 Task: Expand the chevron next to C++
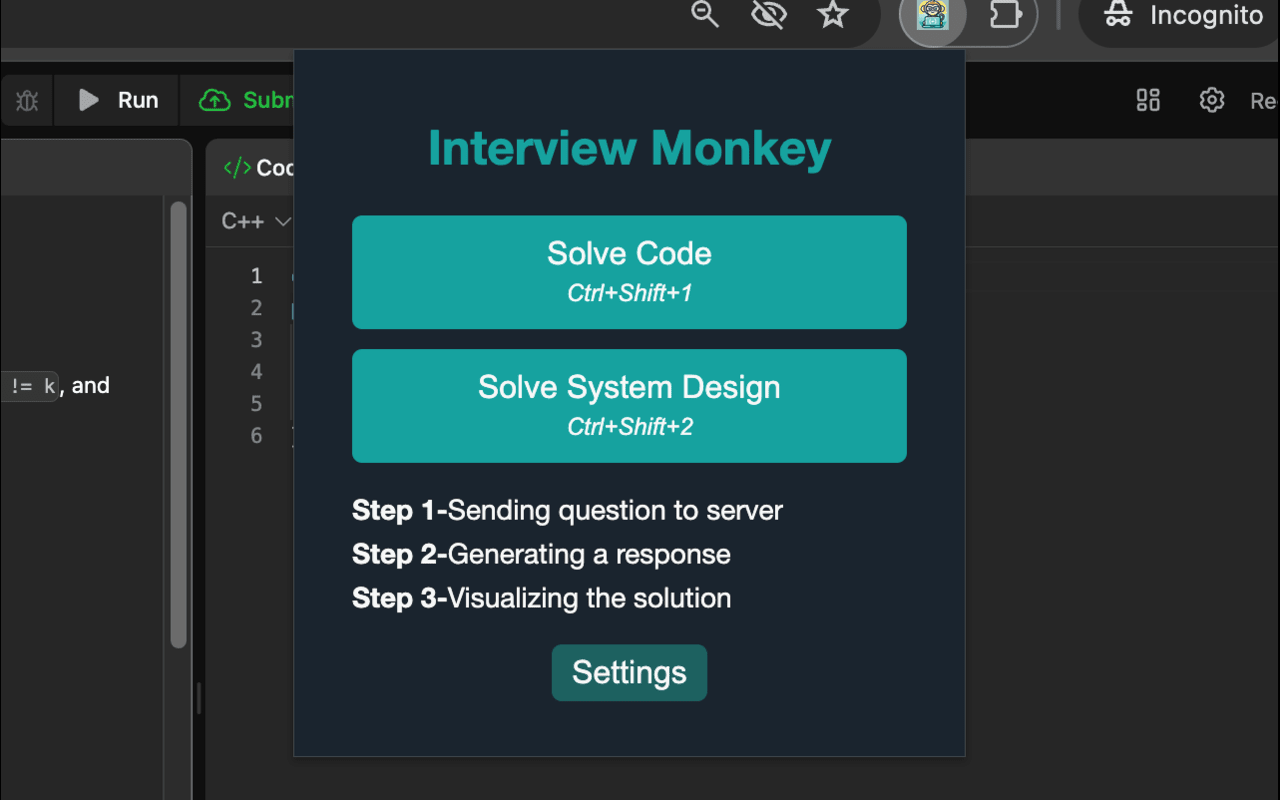(x=281, y=221)
